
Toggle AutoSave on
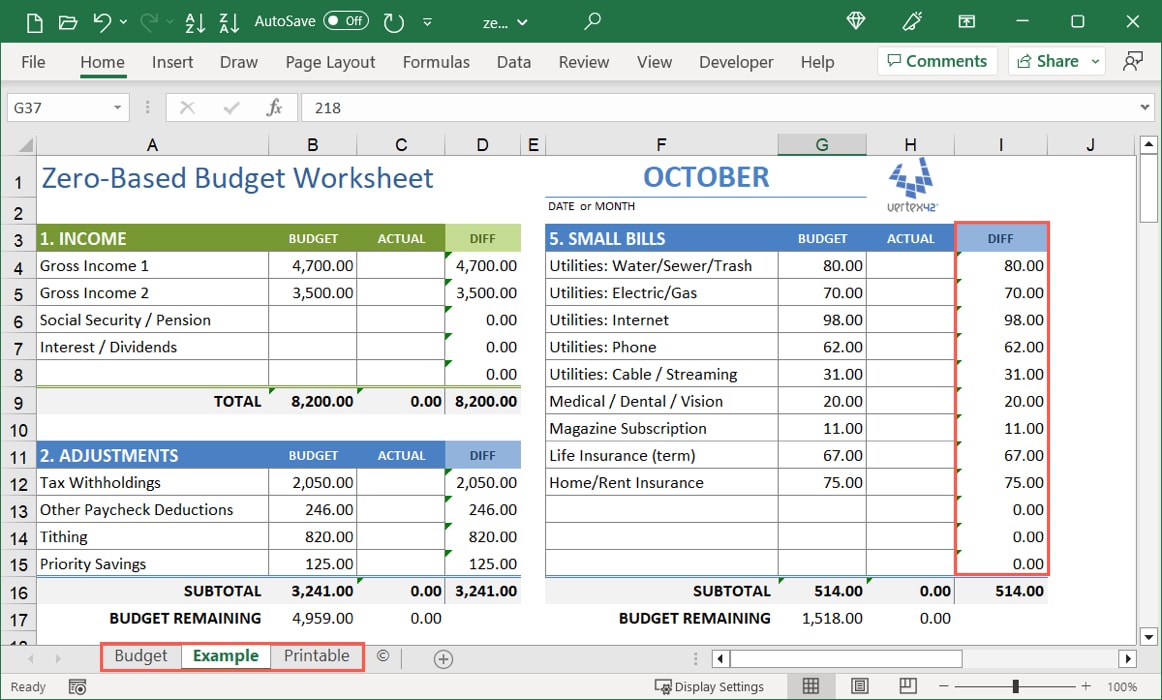[x=347, y=20]
